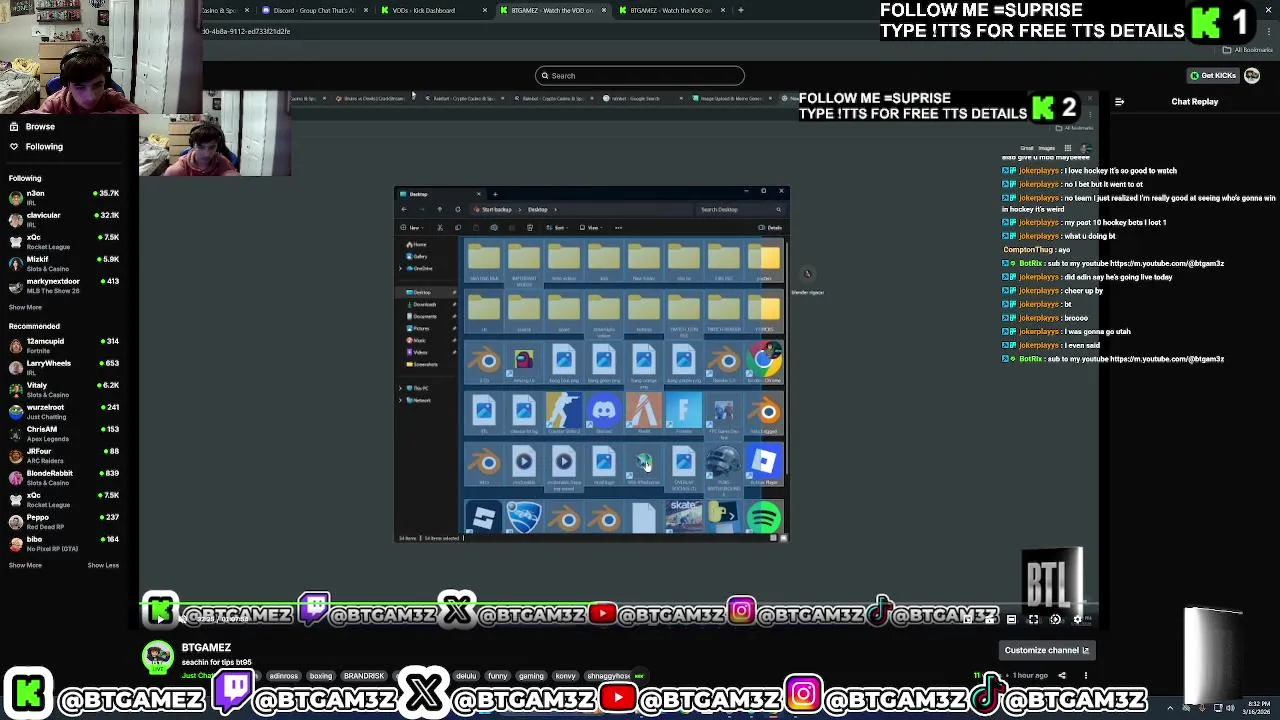
Task: Select Screenshots folder in Explorer sidebar
Action: 425,365
